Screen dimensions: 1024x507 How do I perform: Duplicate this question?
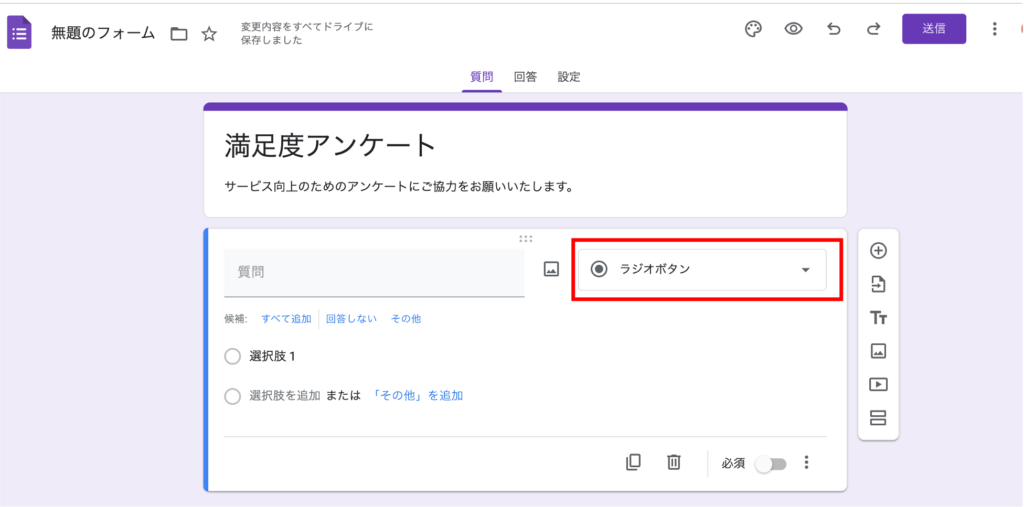633,463
